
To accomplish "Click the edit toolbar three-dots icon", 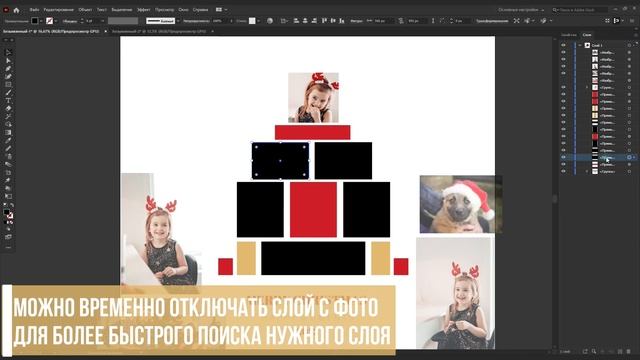I will [8, 247].
